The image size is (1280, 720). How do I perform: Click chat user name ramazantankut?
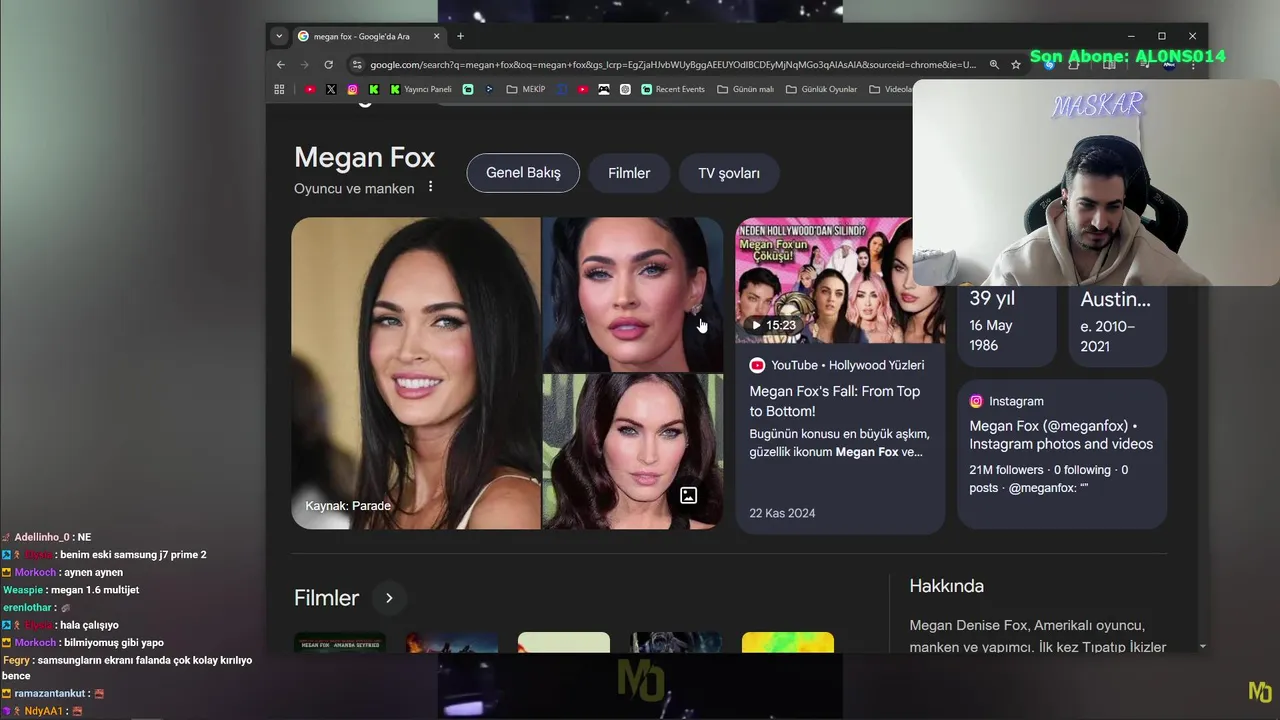pyautogui.click(x=50, y=693)
